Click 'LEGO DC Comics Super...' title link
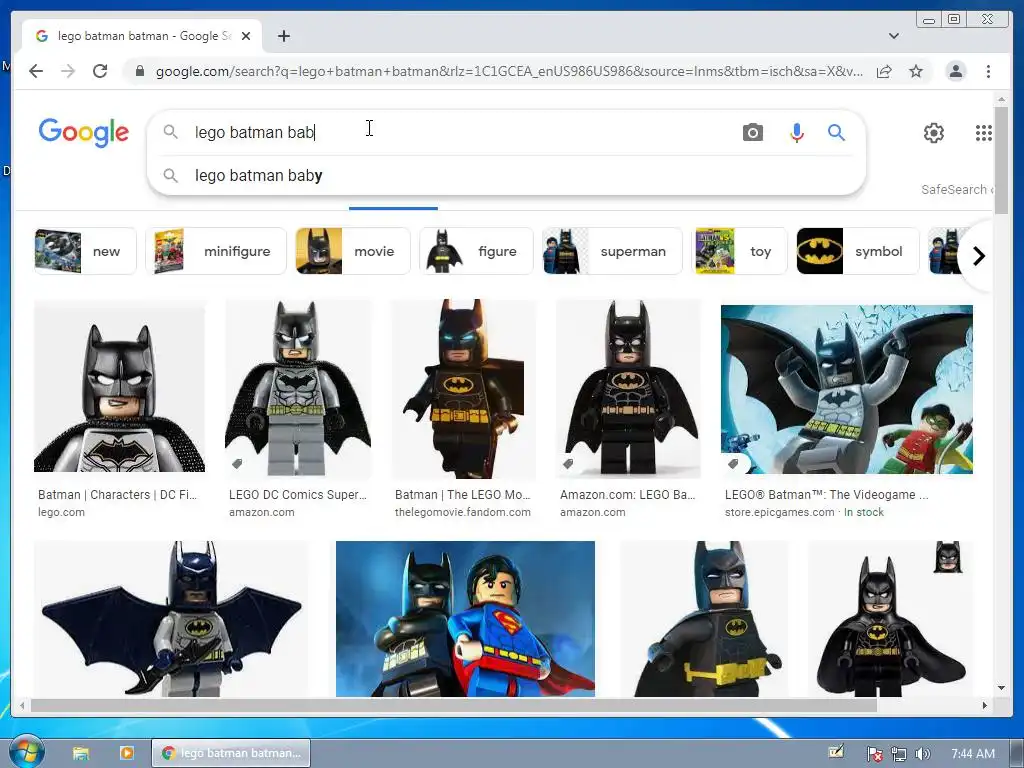 point(298,495)
